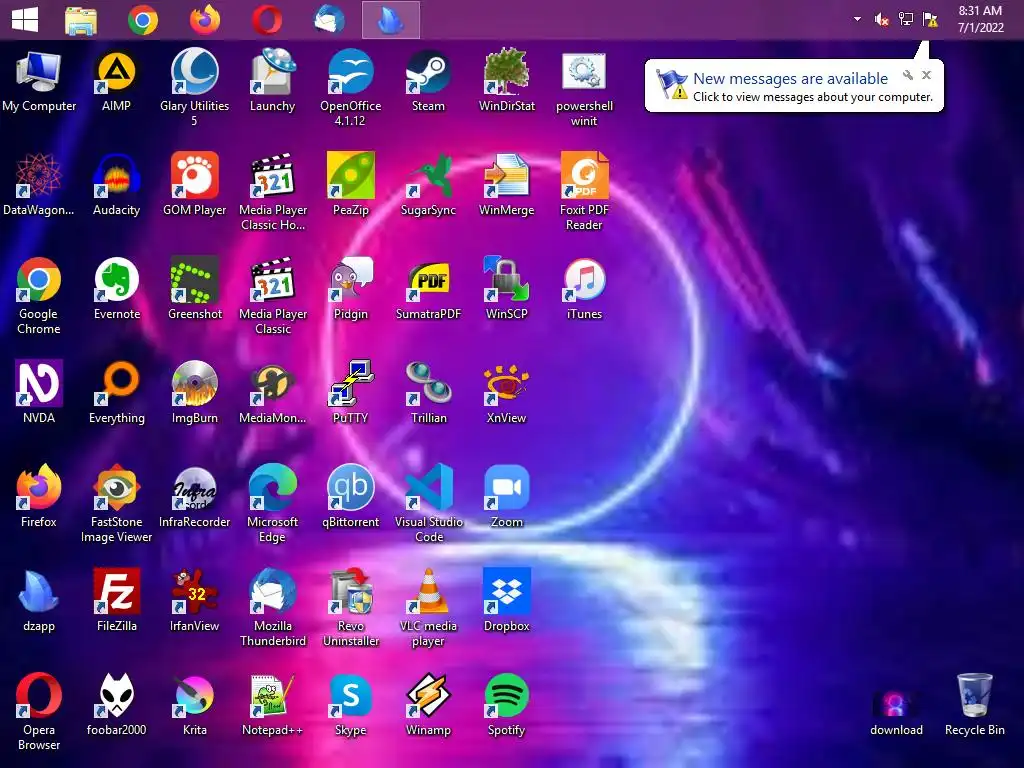Click the muted volume tray icon
1024x768 pixels.
tap(882, 20)
